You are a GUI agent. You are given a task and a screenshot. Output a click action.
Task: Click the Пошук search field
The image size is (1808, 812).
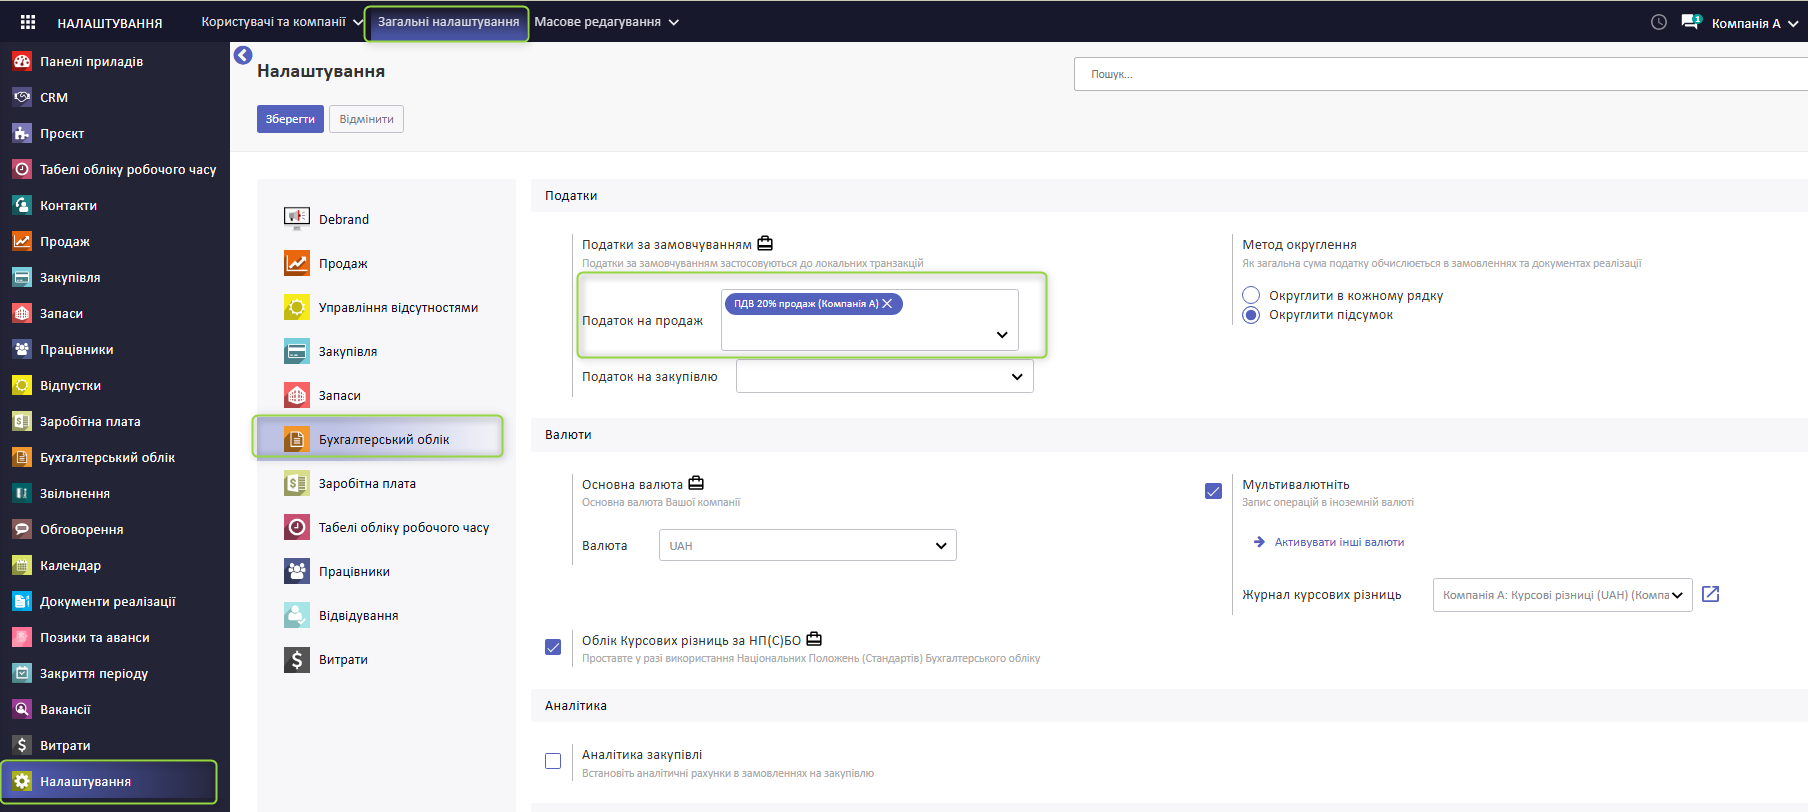click(1441, 74)
